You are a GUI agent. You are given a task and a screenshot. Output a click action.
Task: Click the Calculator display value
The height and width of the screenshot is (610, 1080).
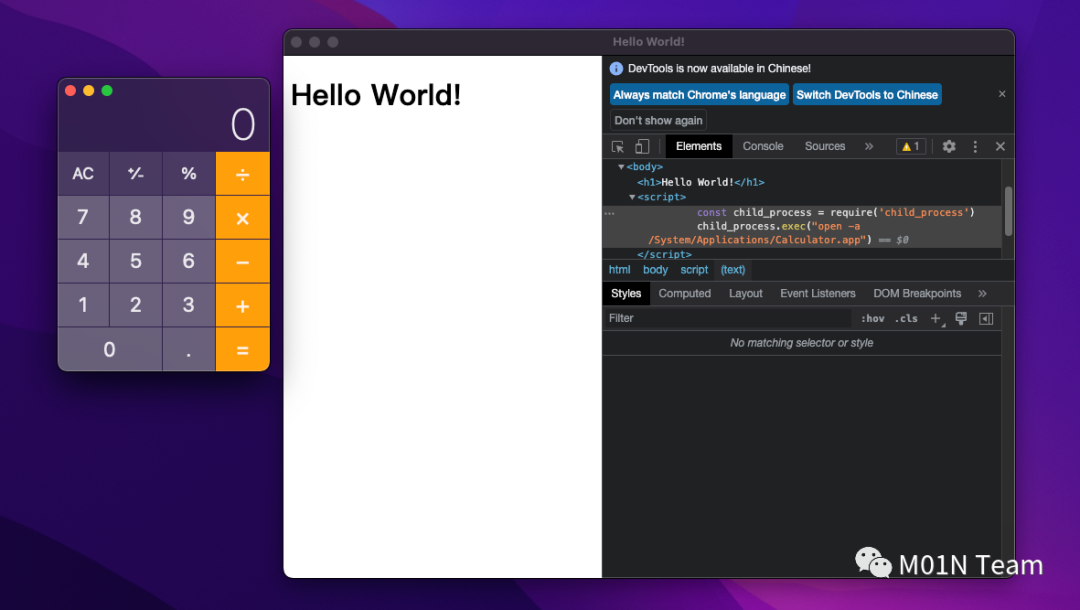click(242, 125)
